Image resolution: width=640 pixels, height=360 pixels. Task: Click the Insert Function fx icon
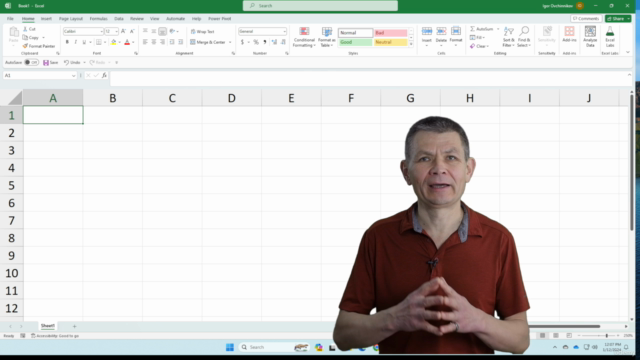click(104, 76)
